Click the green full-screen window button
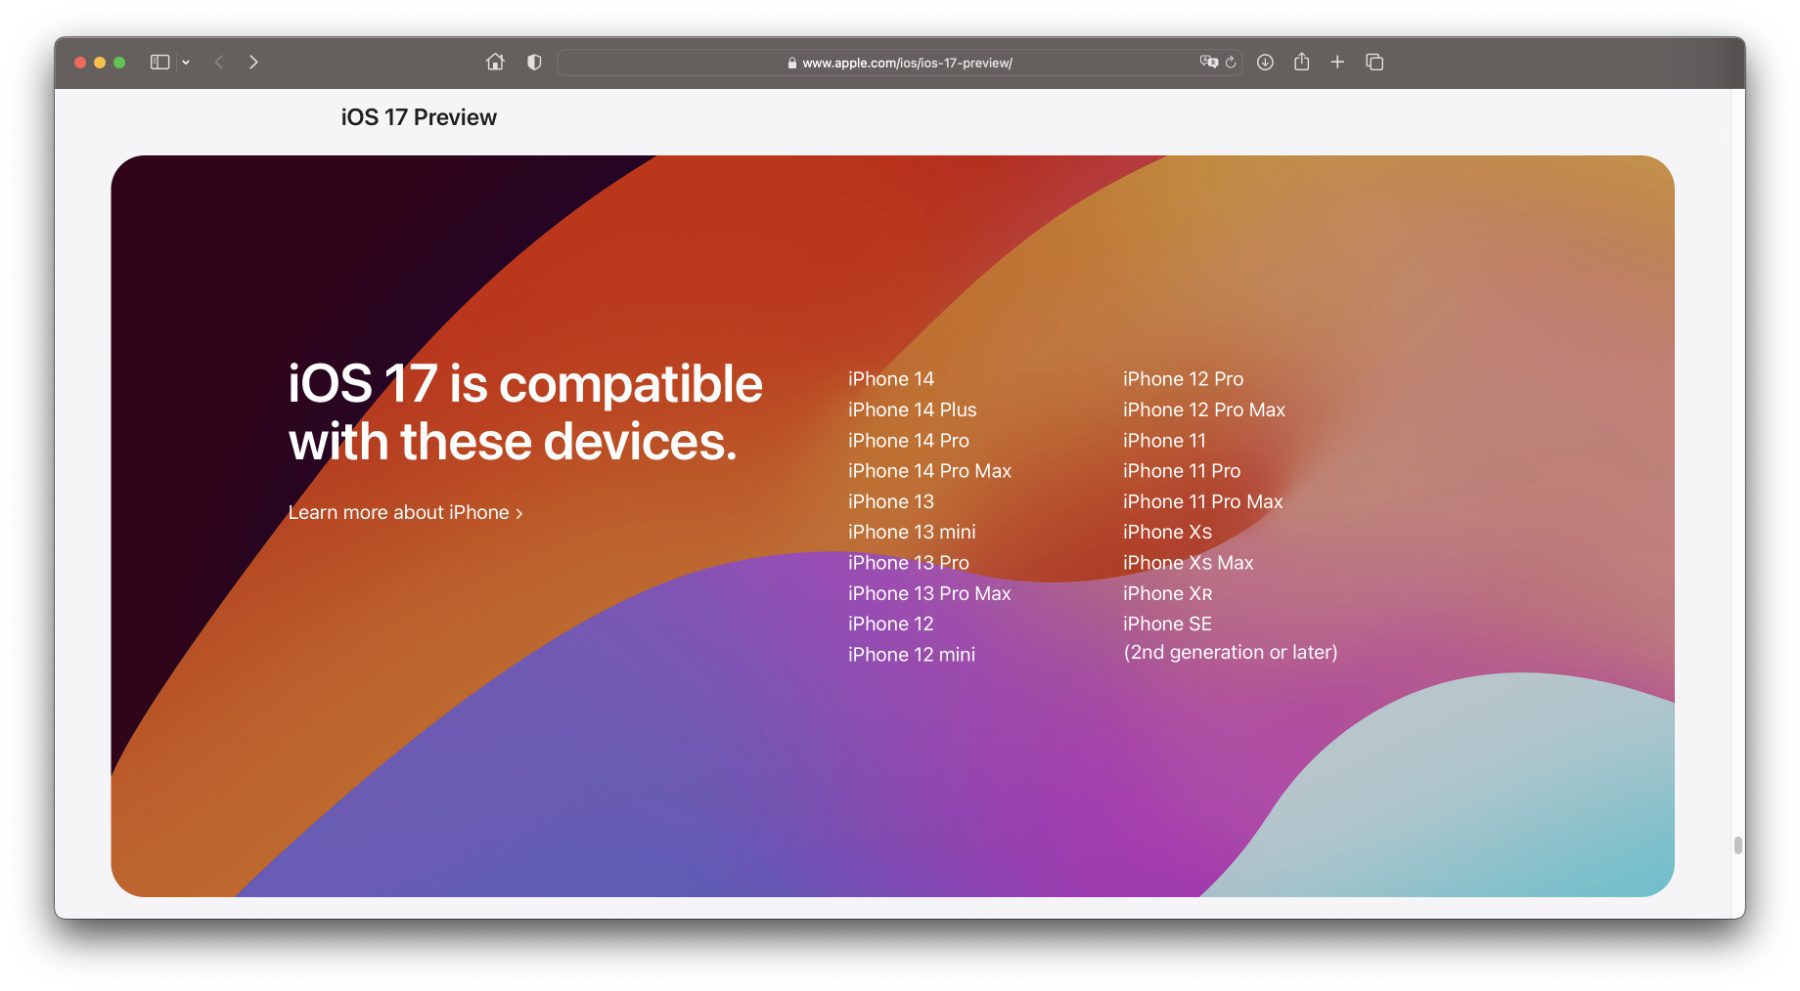Viewport: 1800px width, 991px height. pyautogui.click(x=119, y=62)
